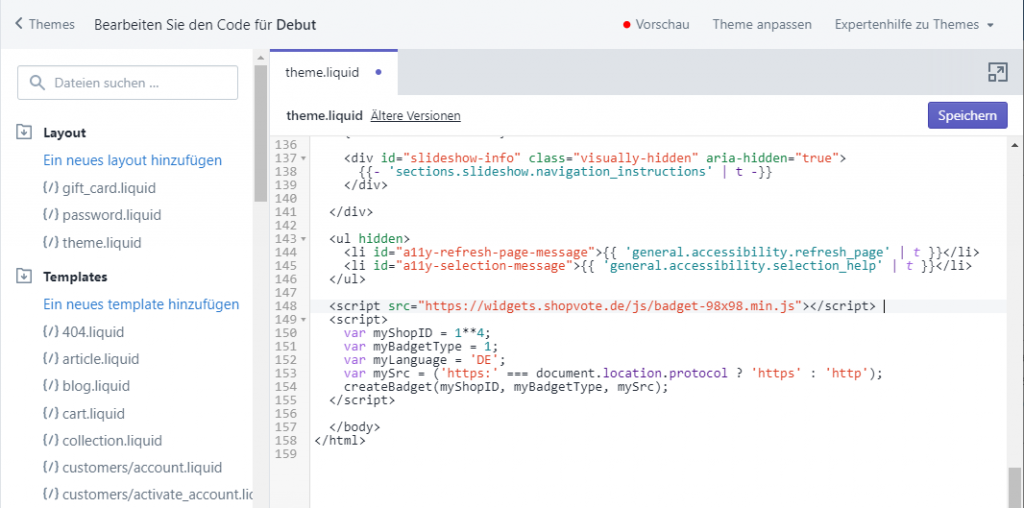The image size is (1024, 508).
Task: Click the file icon beside cart.liquid
Action: pos(50,414)
